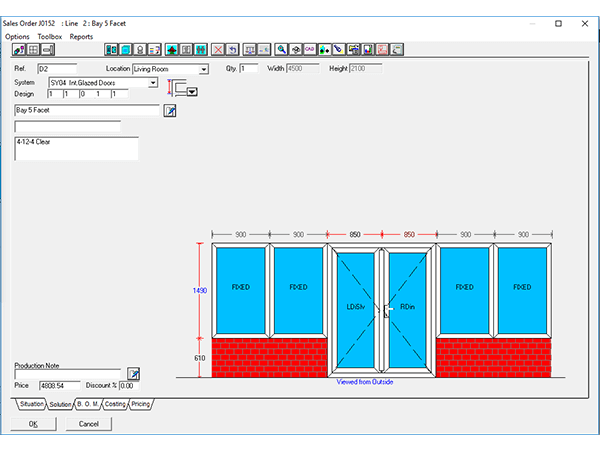Open the Production Note edit icon
The image size is (600, 450).
click(x=134, y=373)
